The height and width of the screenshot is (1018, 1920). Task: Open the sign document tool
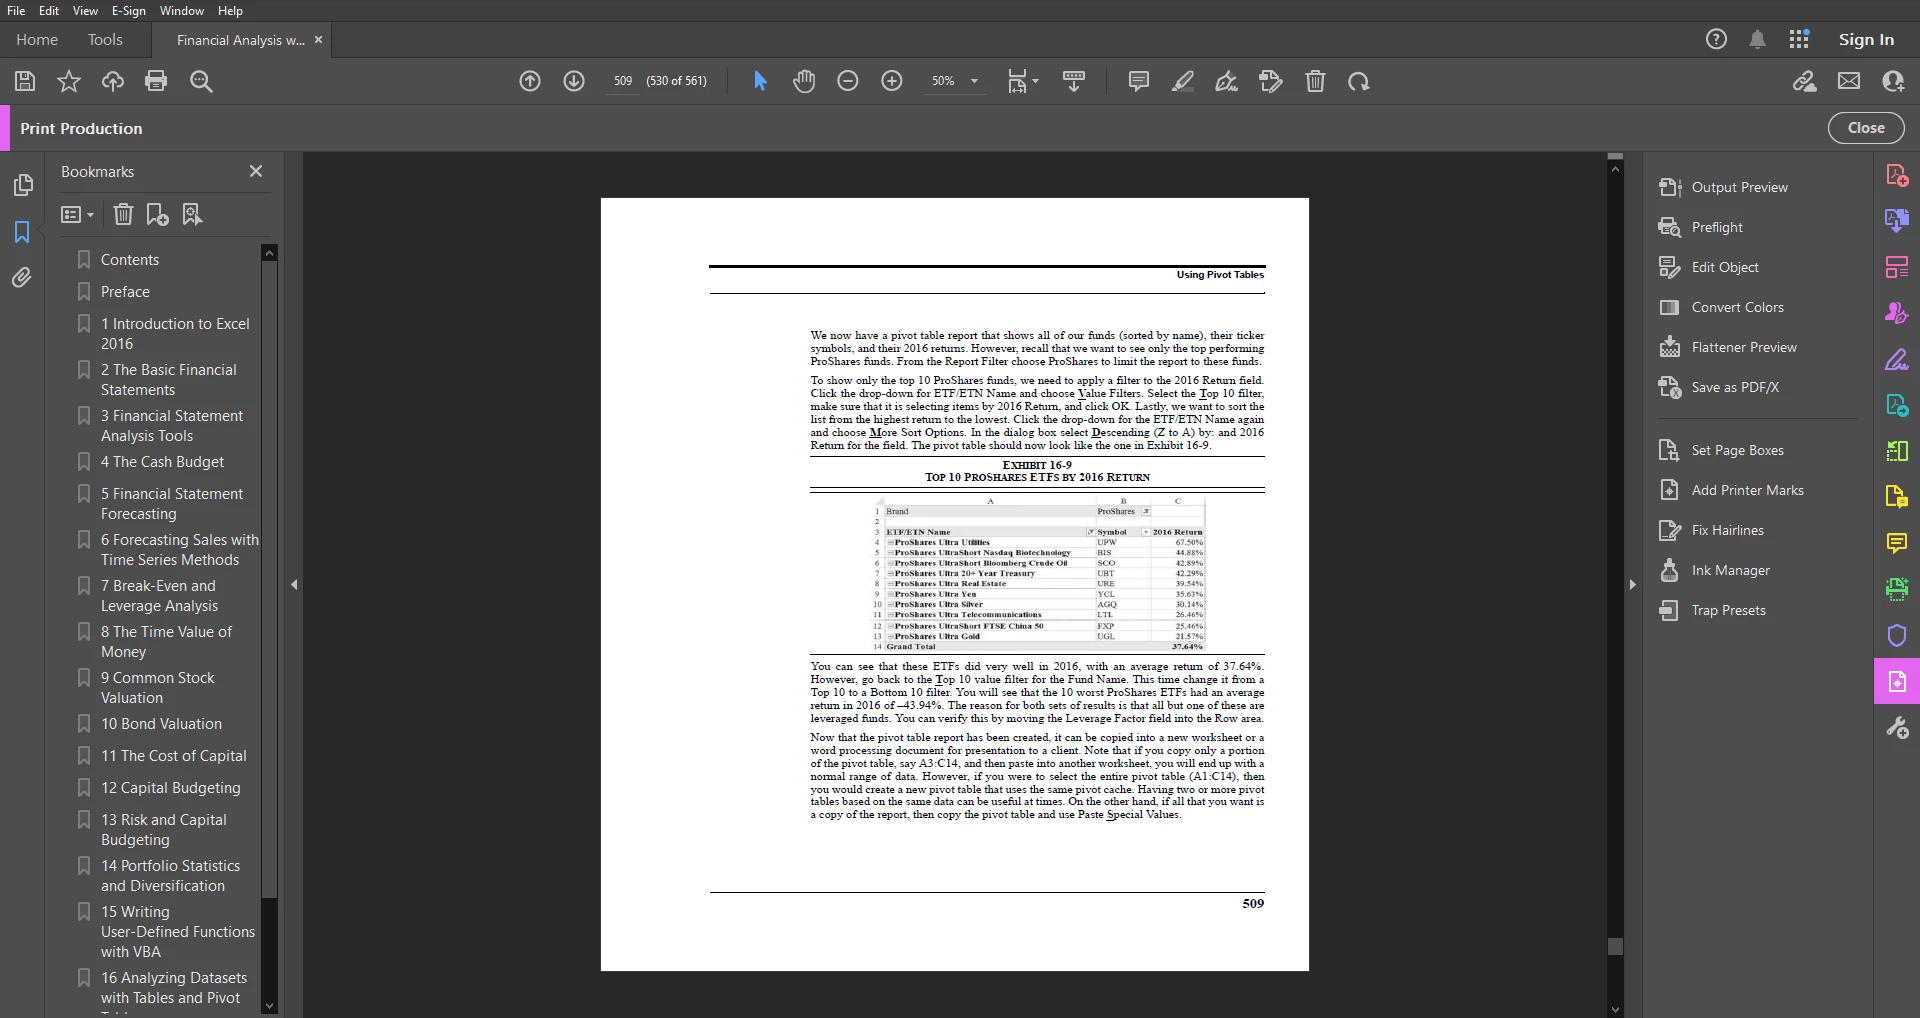tap(1226, 81)
